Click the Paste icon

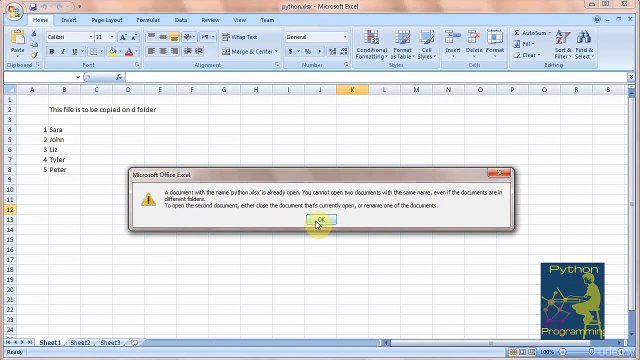18,38
